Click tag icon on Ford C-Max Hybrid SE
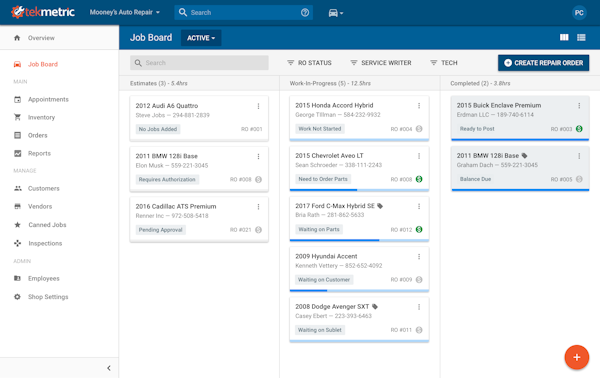Image resolution: width=600 pixels, height=378 pixels. coord(380,206)
